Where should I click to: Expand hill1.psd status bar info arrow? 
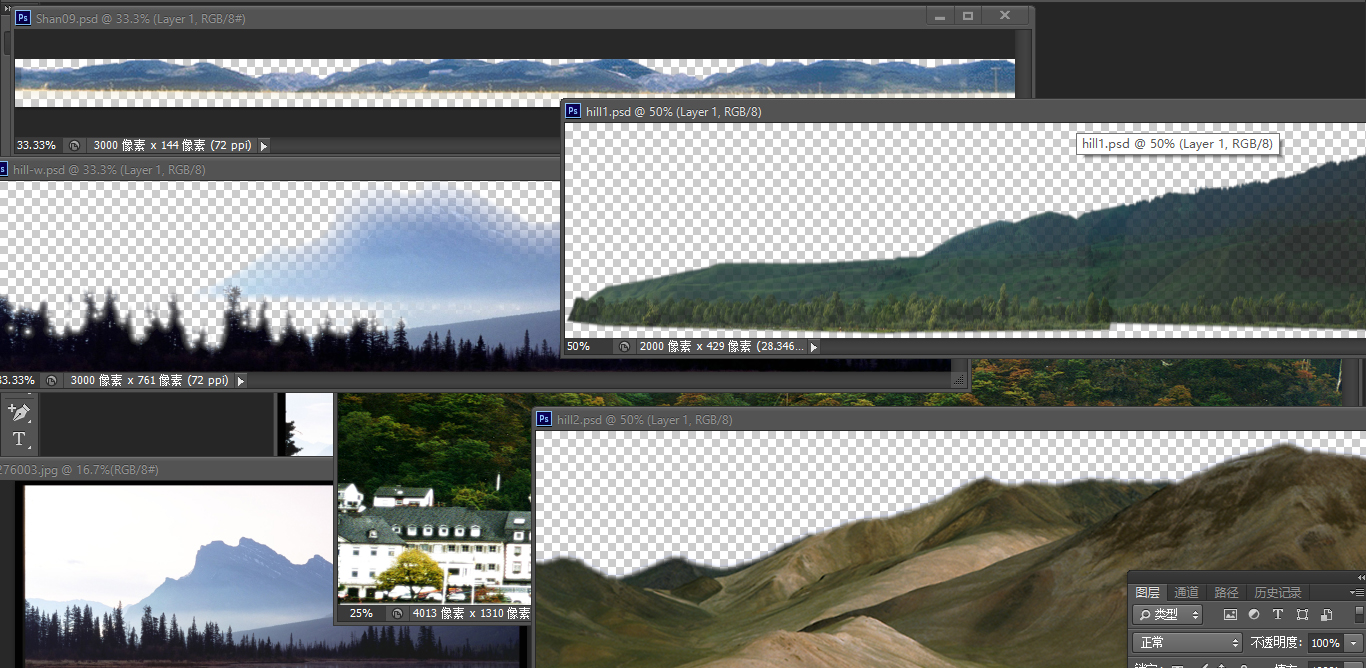coord(814,347)
